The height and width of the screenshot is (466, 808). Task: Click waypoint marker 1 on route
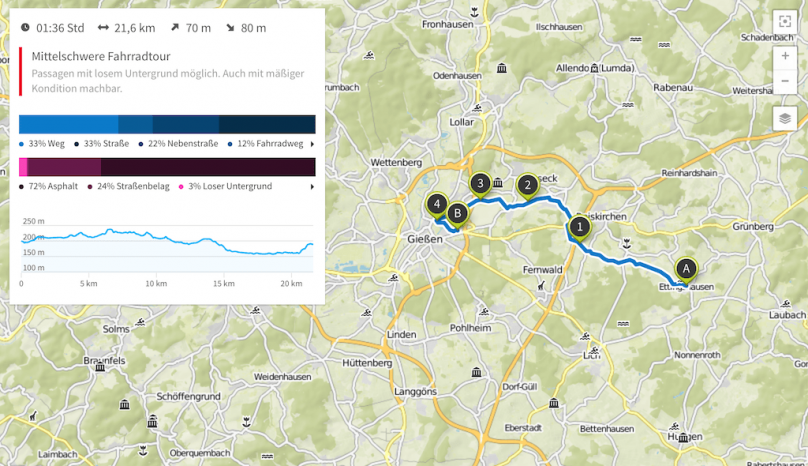579,226
